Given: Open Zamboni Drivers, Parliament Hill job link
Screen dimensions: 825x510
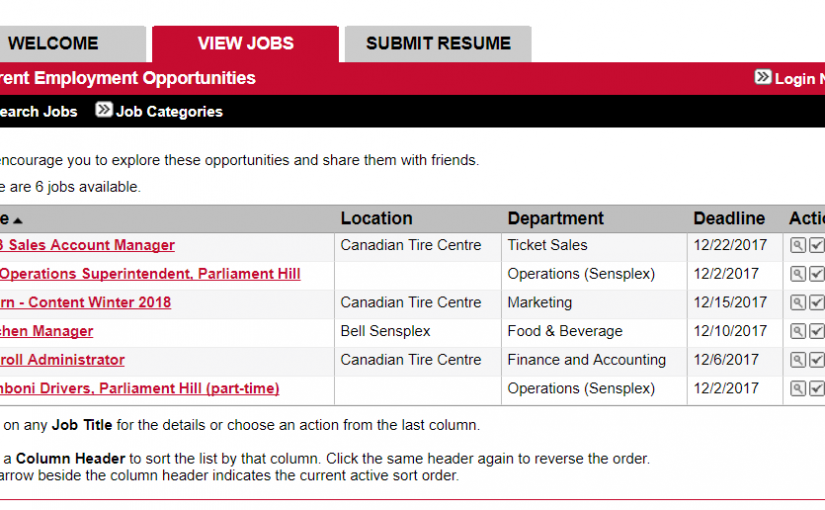Looking at the screenshot, I should [x=140, y=388].
